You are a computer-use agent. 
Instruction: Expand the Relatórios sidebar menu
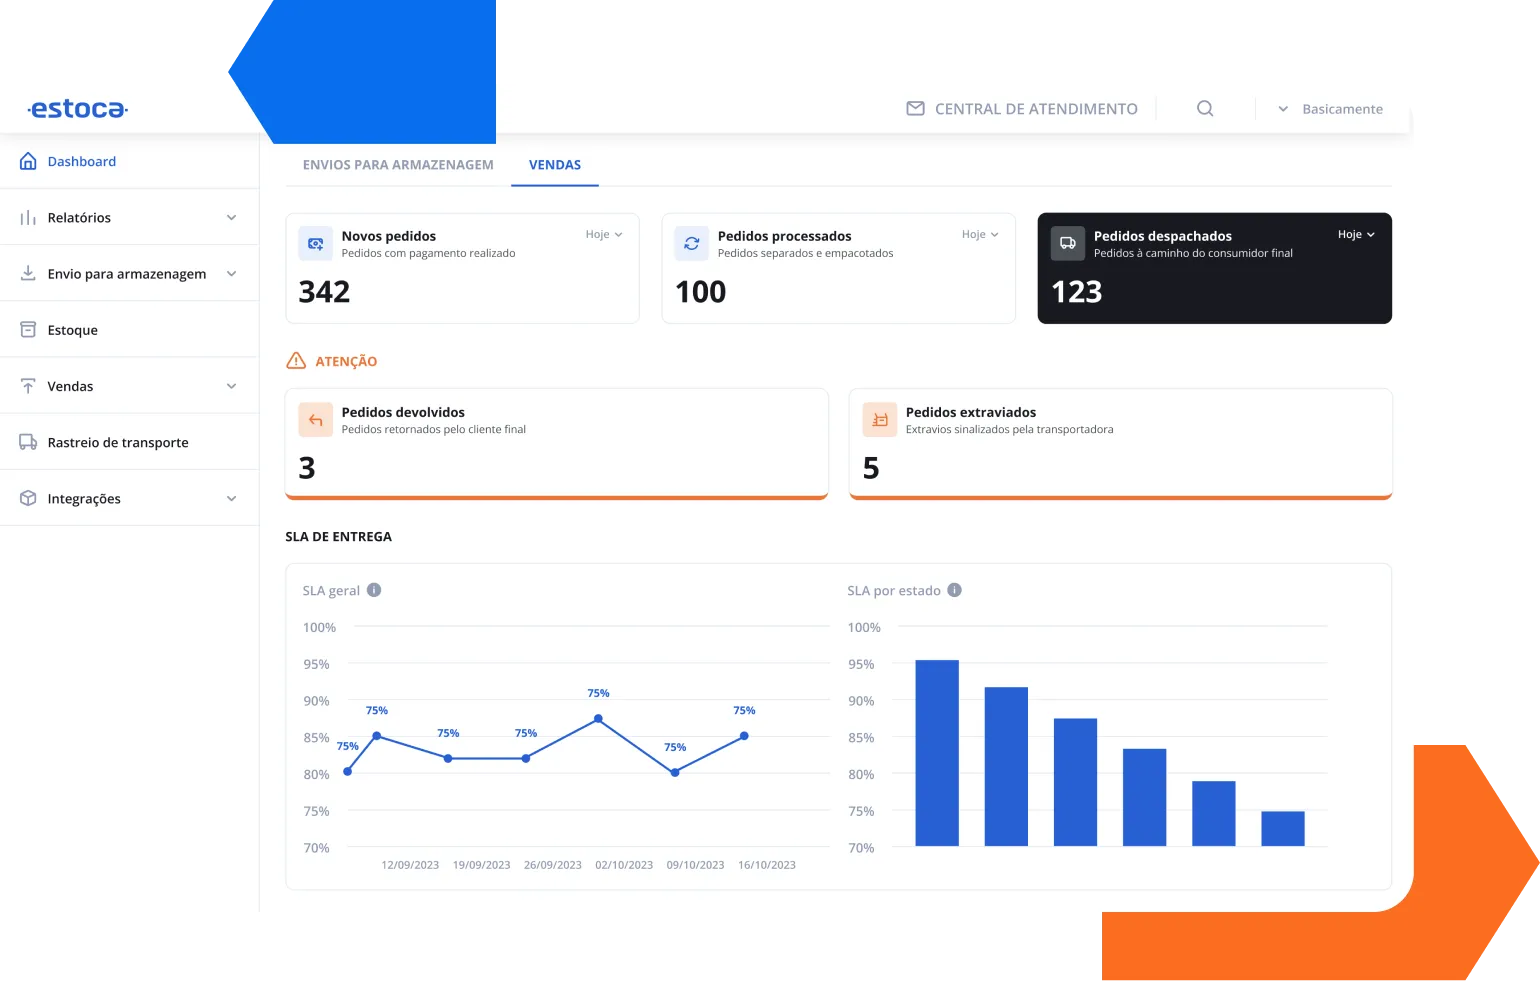[x=129, y=217]
